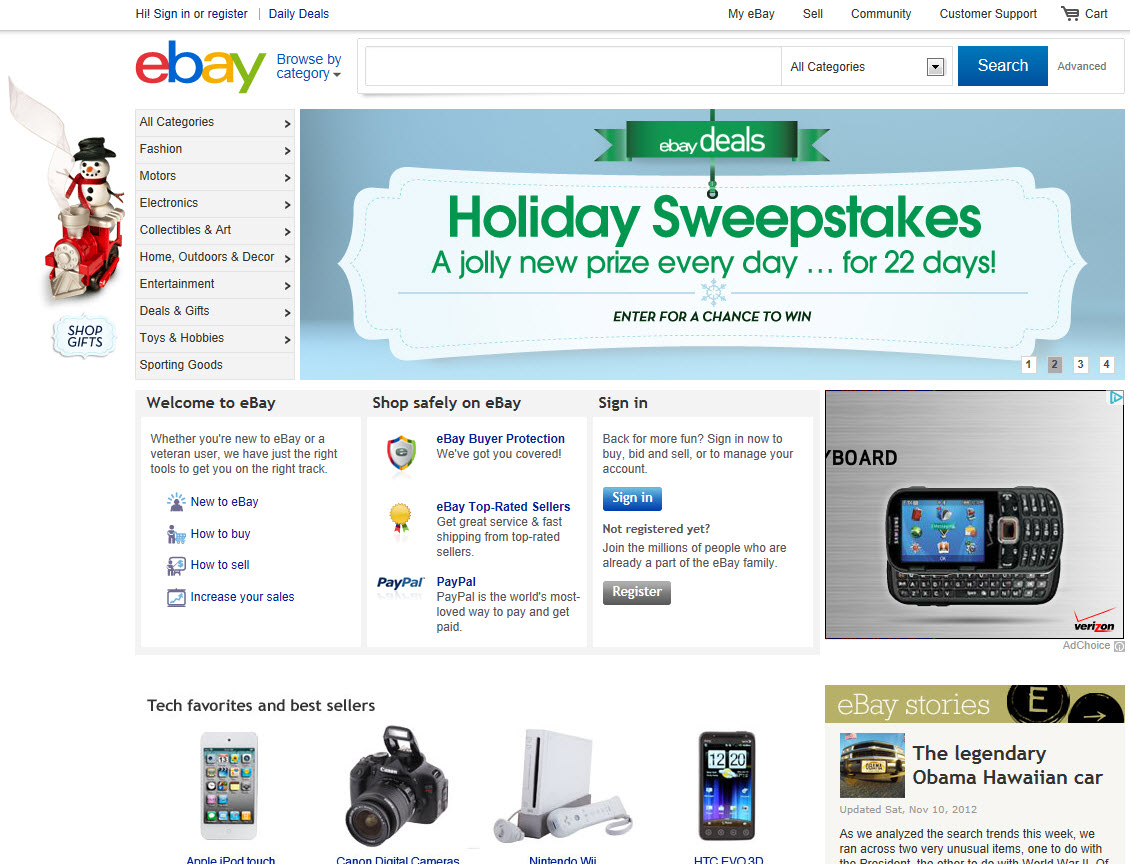Click the PayPal logo icon
The width and height of the screenshot is (1130, 864).
(x=401, y=583)
